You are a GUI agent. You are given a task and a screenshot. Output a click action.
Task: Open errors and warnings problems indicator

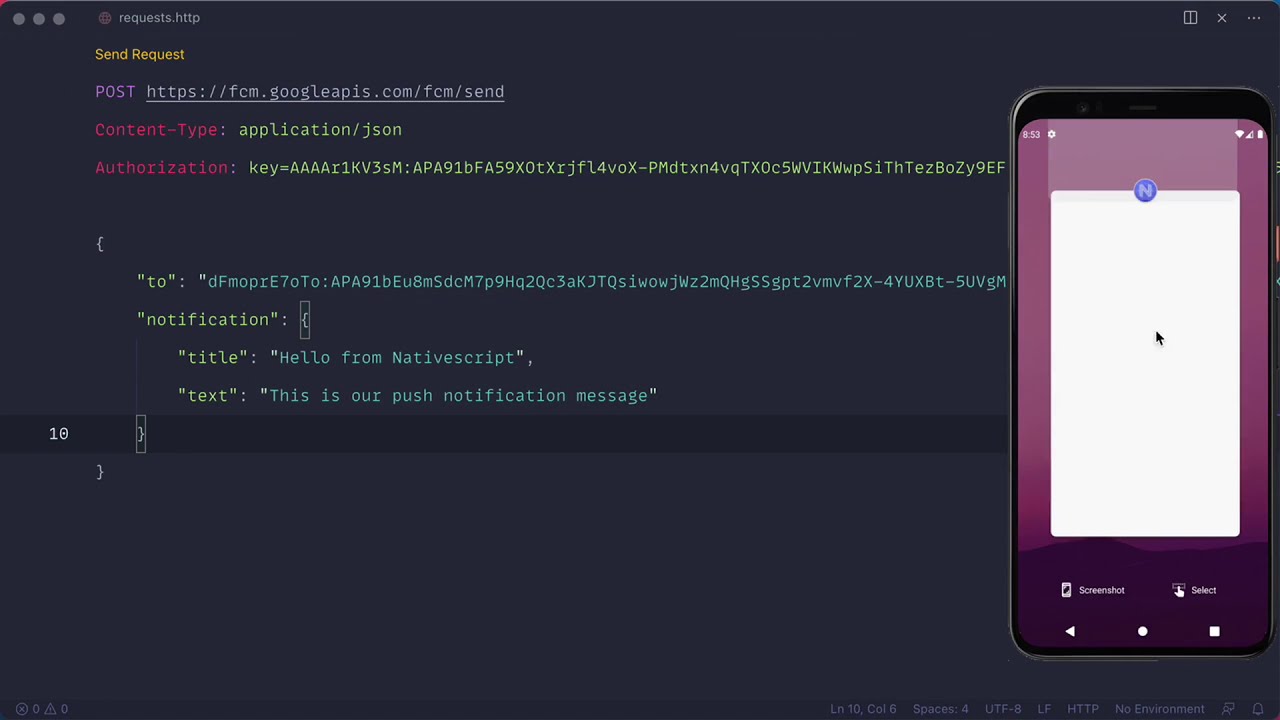42,709
